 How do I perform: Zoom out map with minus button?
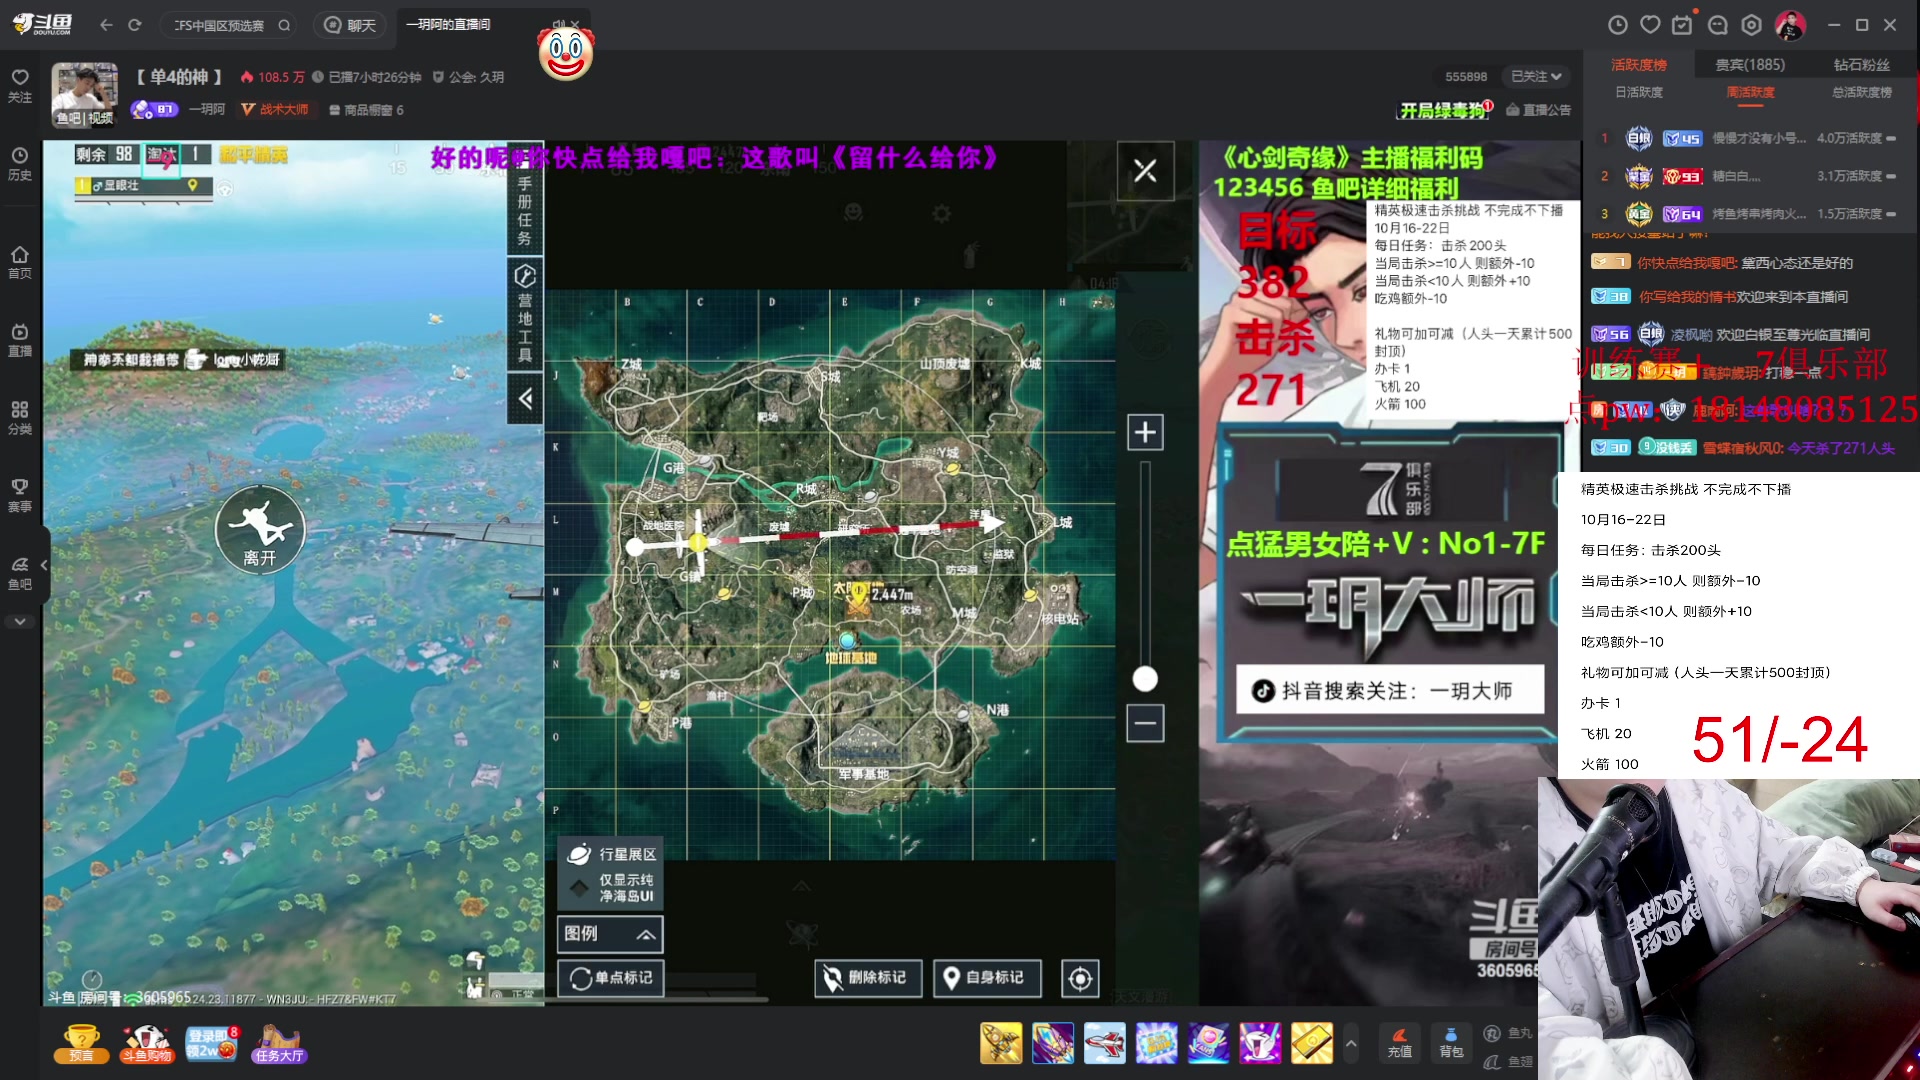(1145, 722)
